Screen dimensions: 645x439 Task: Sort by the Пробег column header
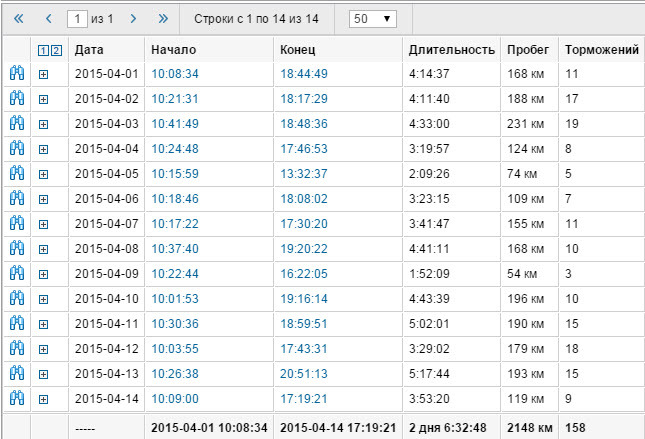click(x=526, y=49)
